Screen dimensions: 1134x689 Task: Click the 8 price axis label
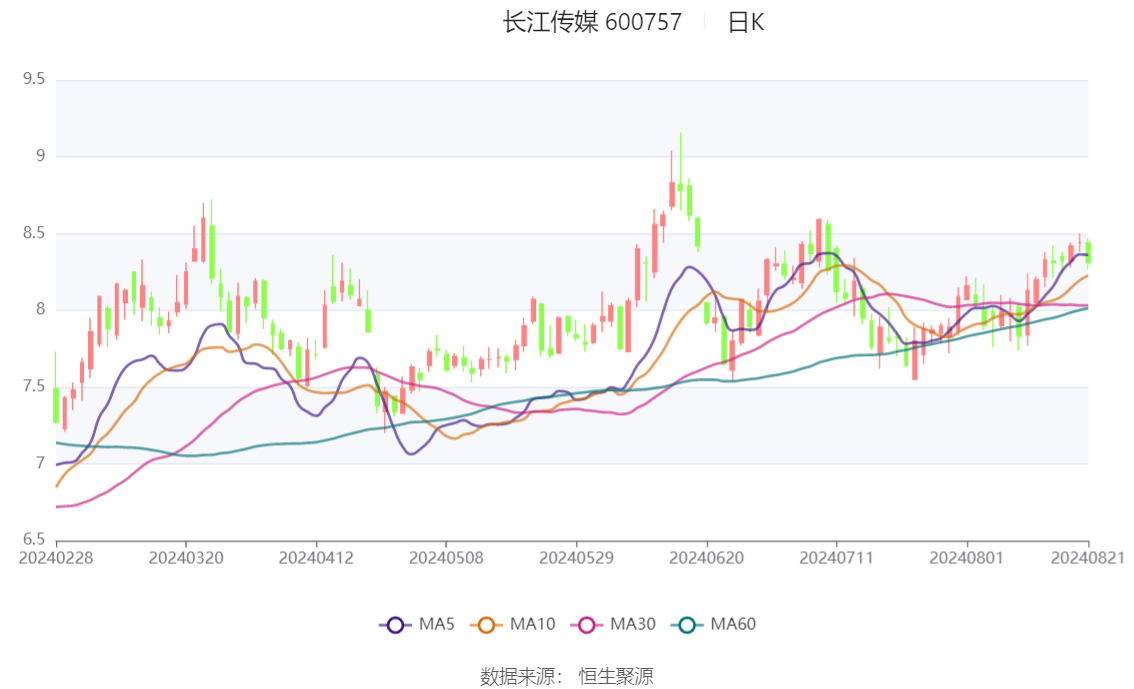pyautogui.click(x=40, y=309)
